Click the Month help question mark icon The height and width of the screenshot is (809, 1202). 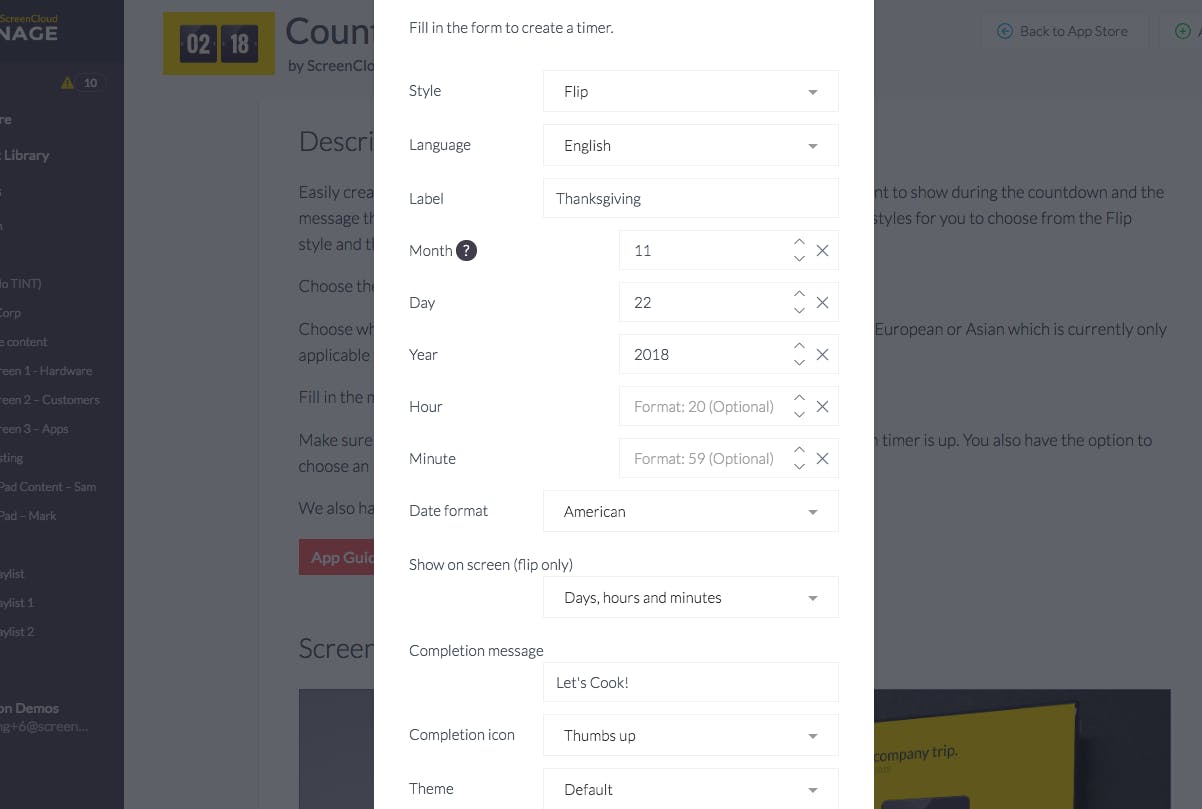pyautogui.click(x=466, y=251)
